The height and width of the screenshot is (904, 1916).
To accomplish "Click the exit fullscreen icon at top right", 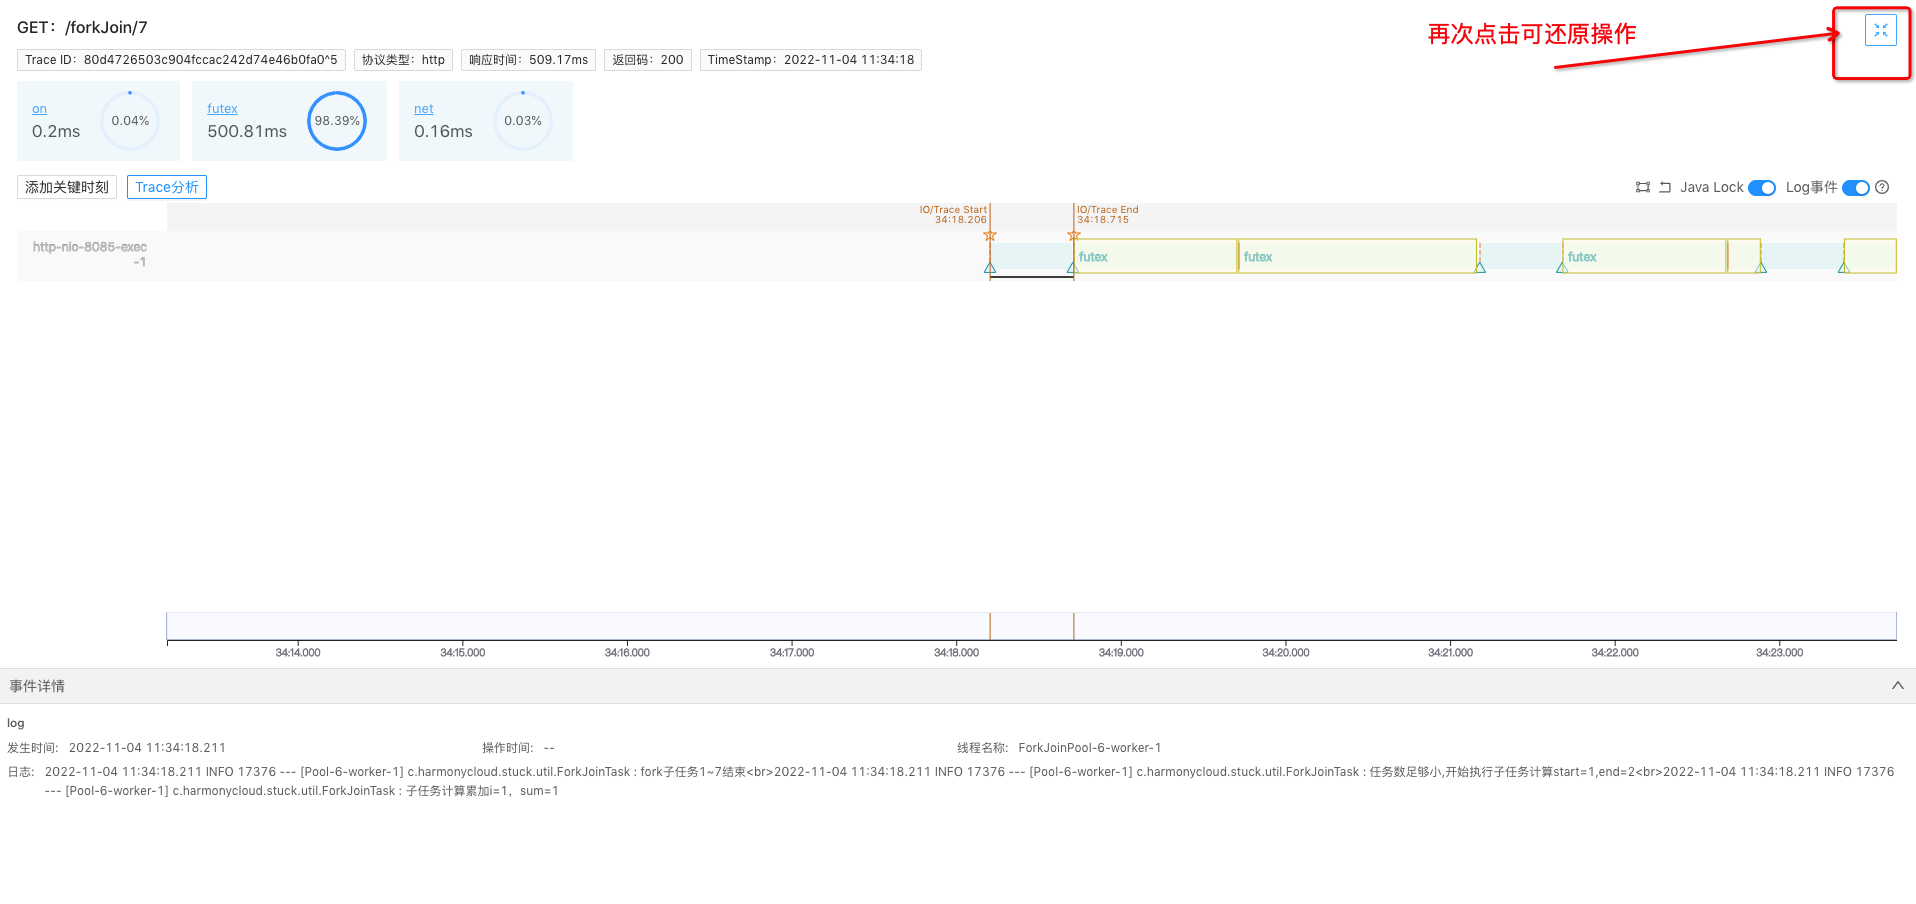I will pos(1880,31).
